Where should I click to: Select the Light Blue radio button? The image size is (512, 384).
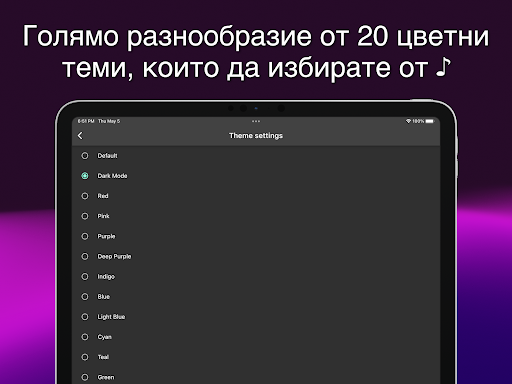tap(85, 317)
